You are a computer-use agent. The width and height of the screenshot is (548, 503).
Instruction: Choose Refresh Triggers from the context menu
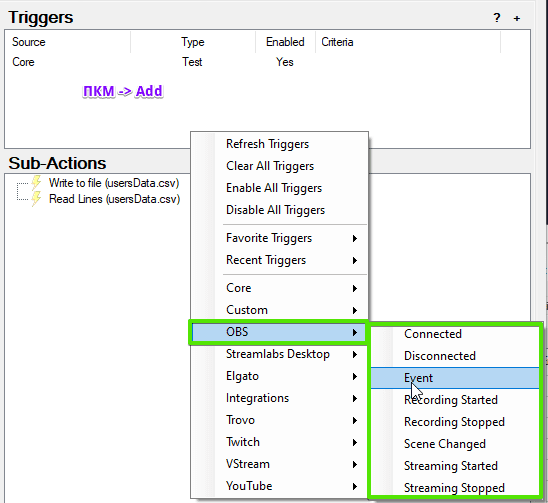(279, 144)
